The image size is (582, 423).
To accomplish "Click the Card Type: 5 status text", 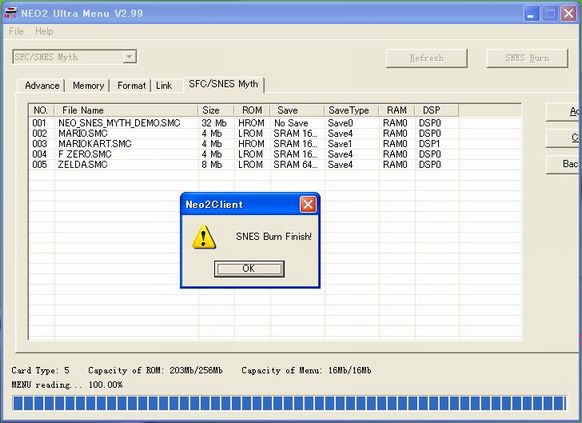I will click(x=40, y=371).
